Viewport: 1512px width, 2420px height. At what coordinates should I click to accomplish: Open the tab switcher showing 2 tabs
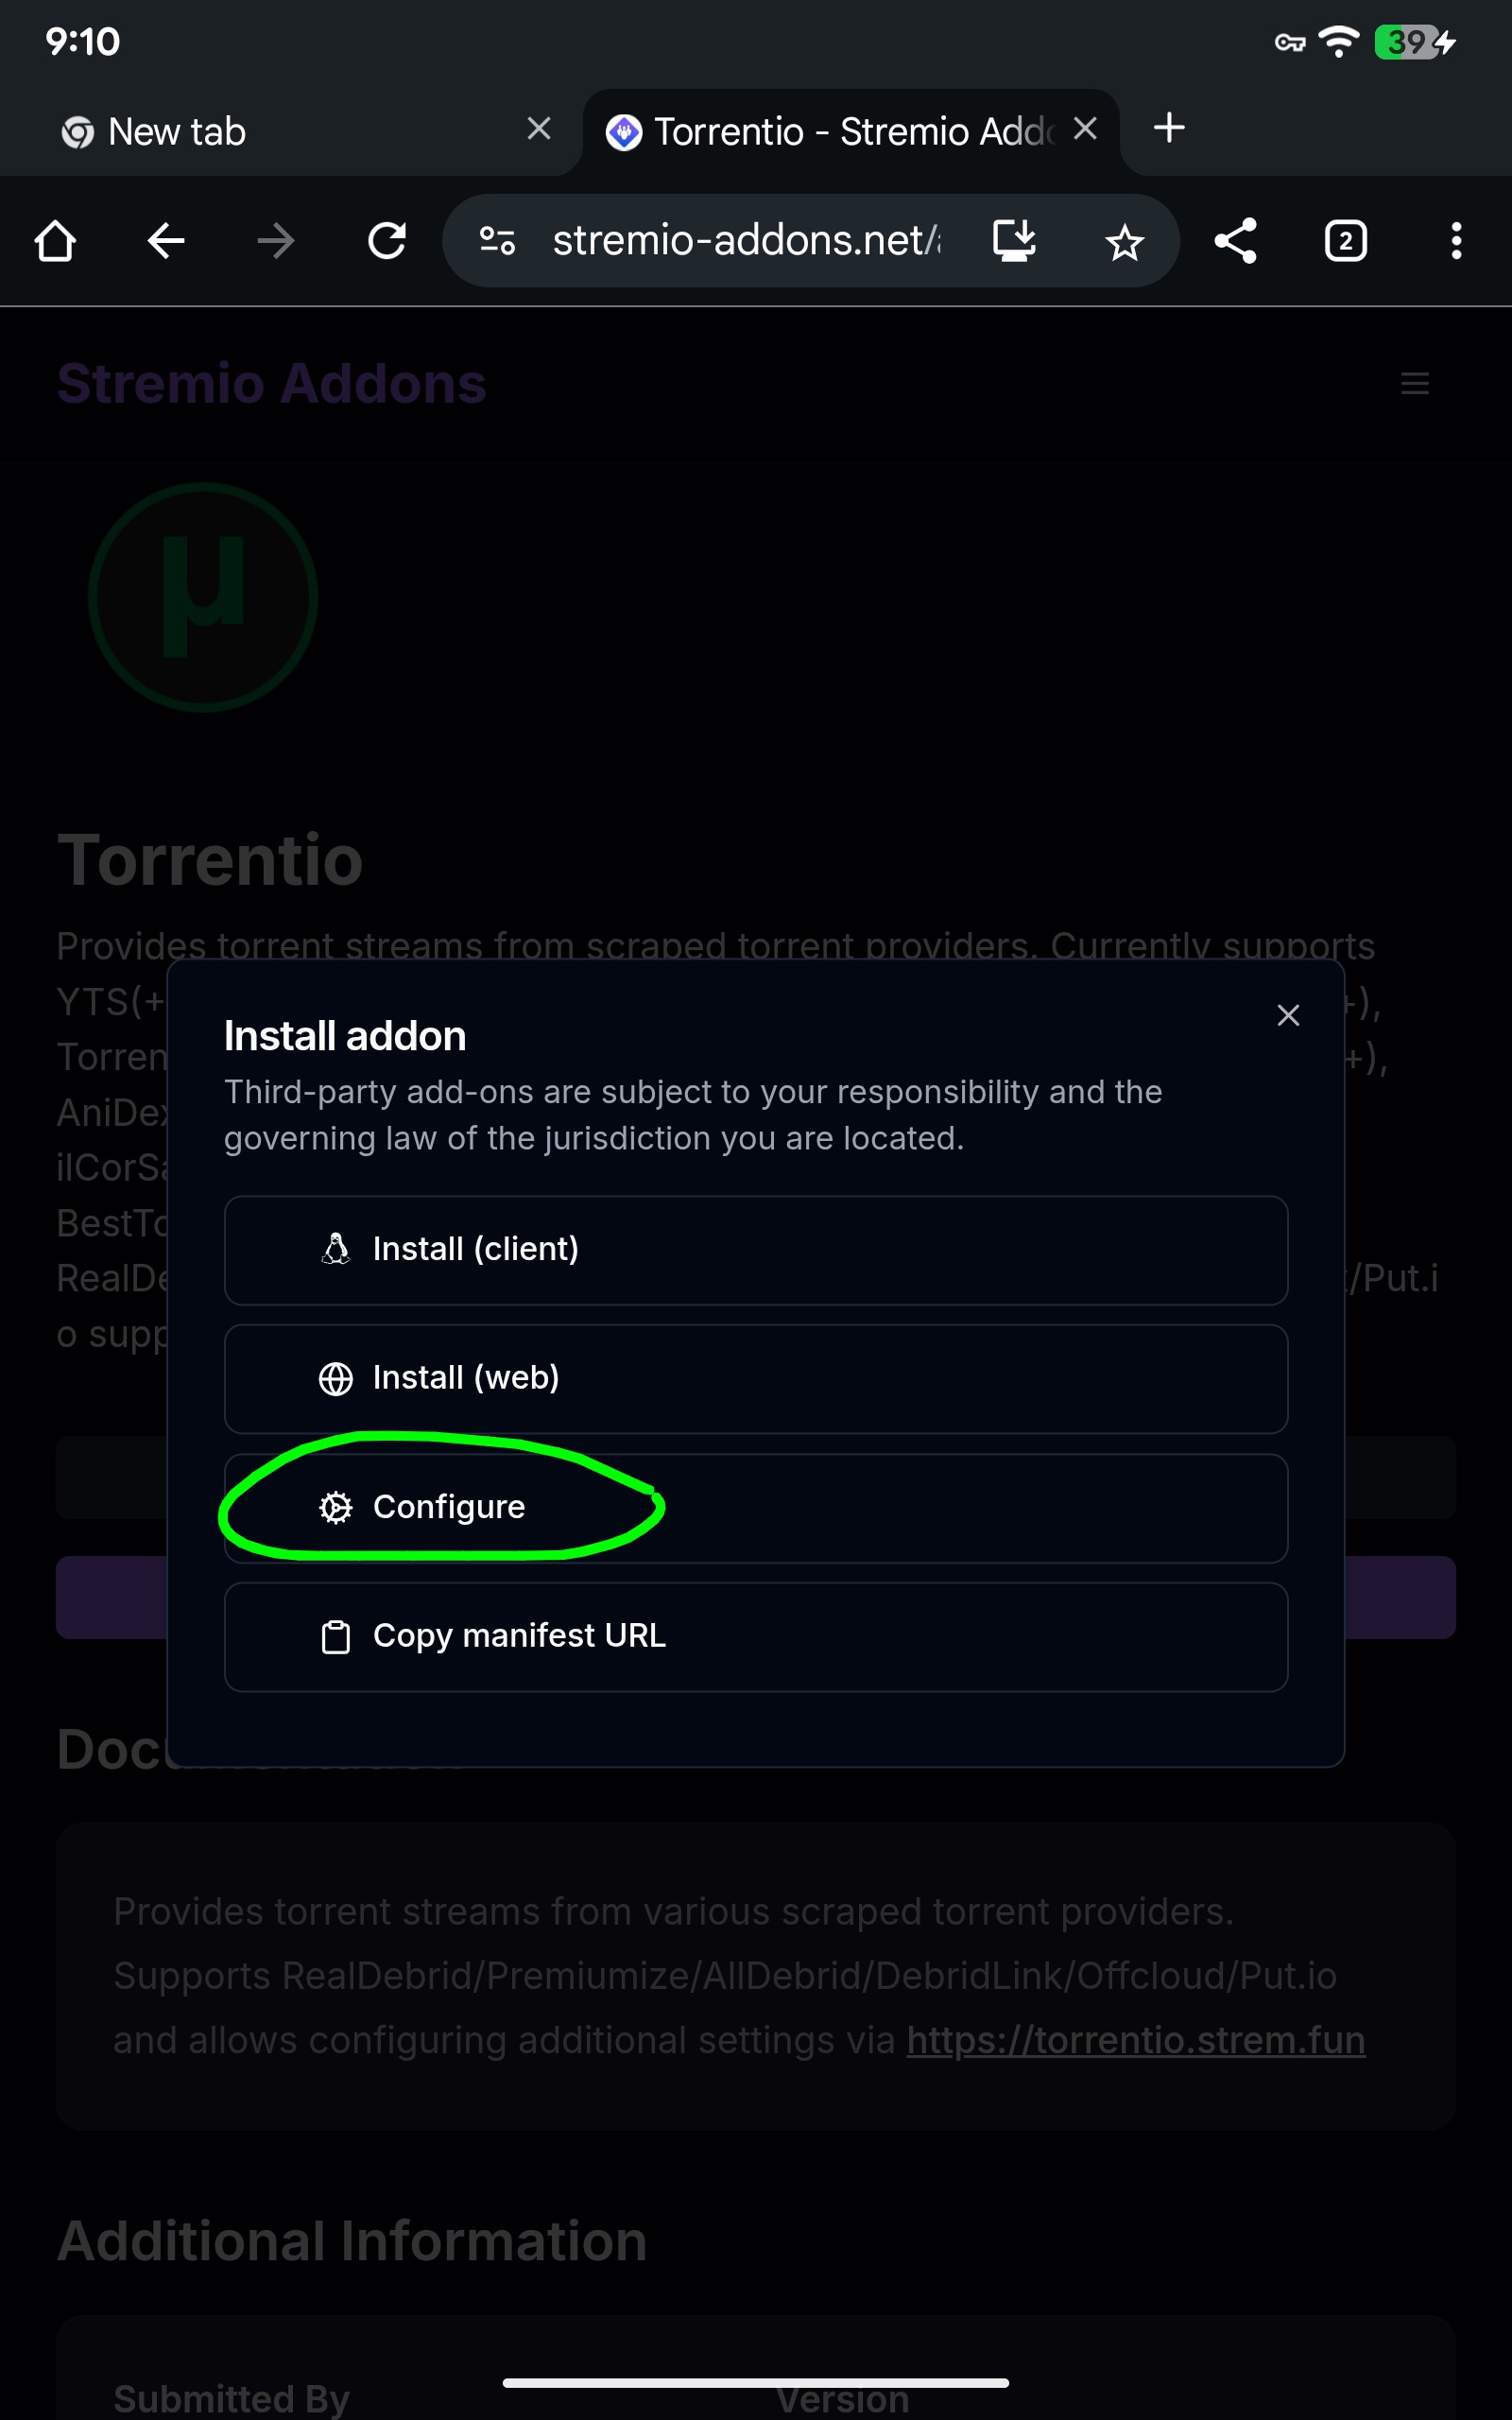tap(1345, 241)
